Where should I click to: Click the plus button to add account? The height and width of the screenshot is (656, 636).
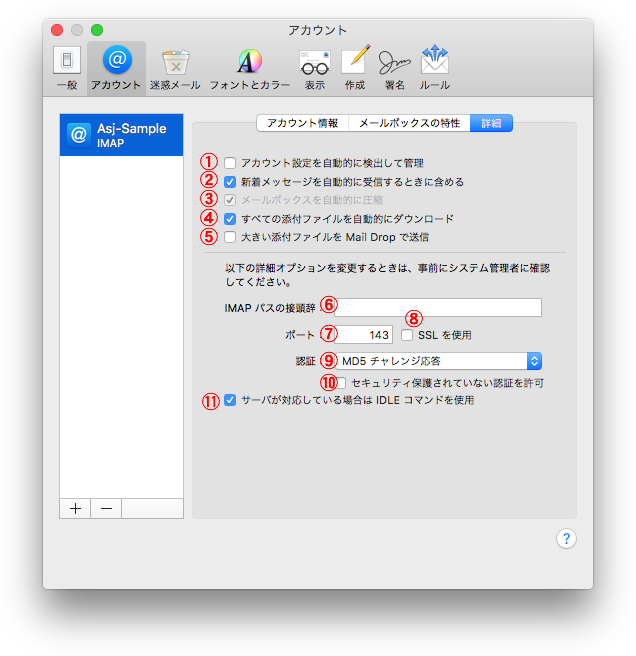(75, 508)
